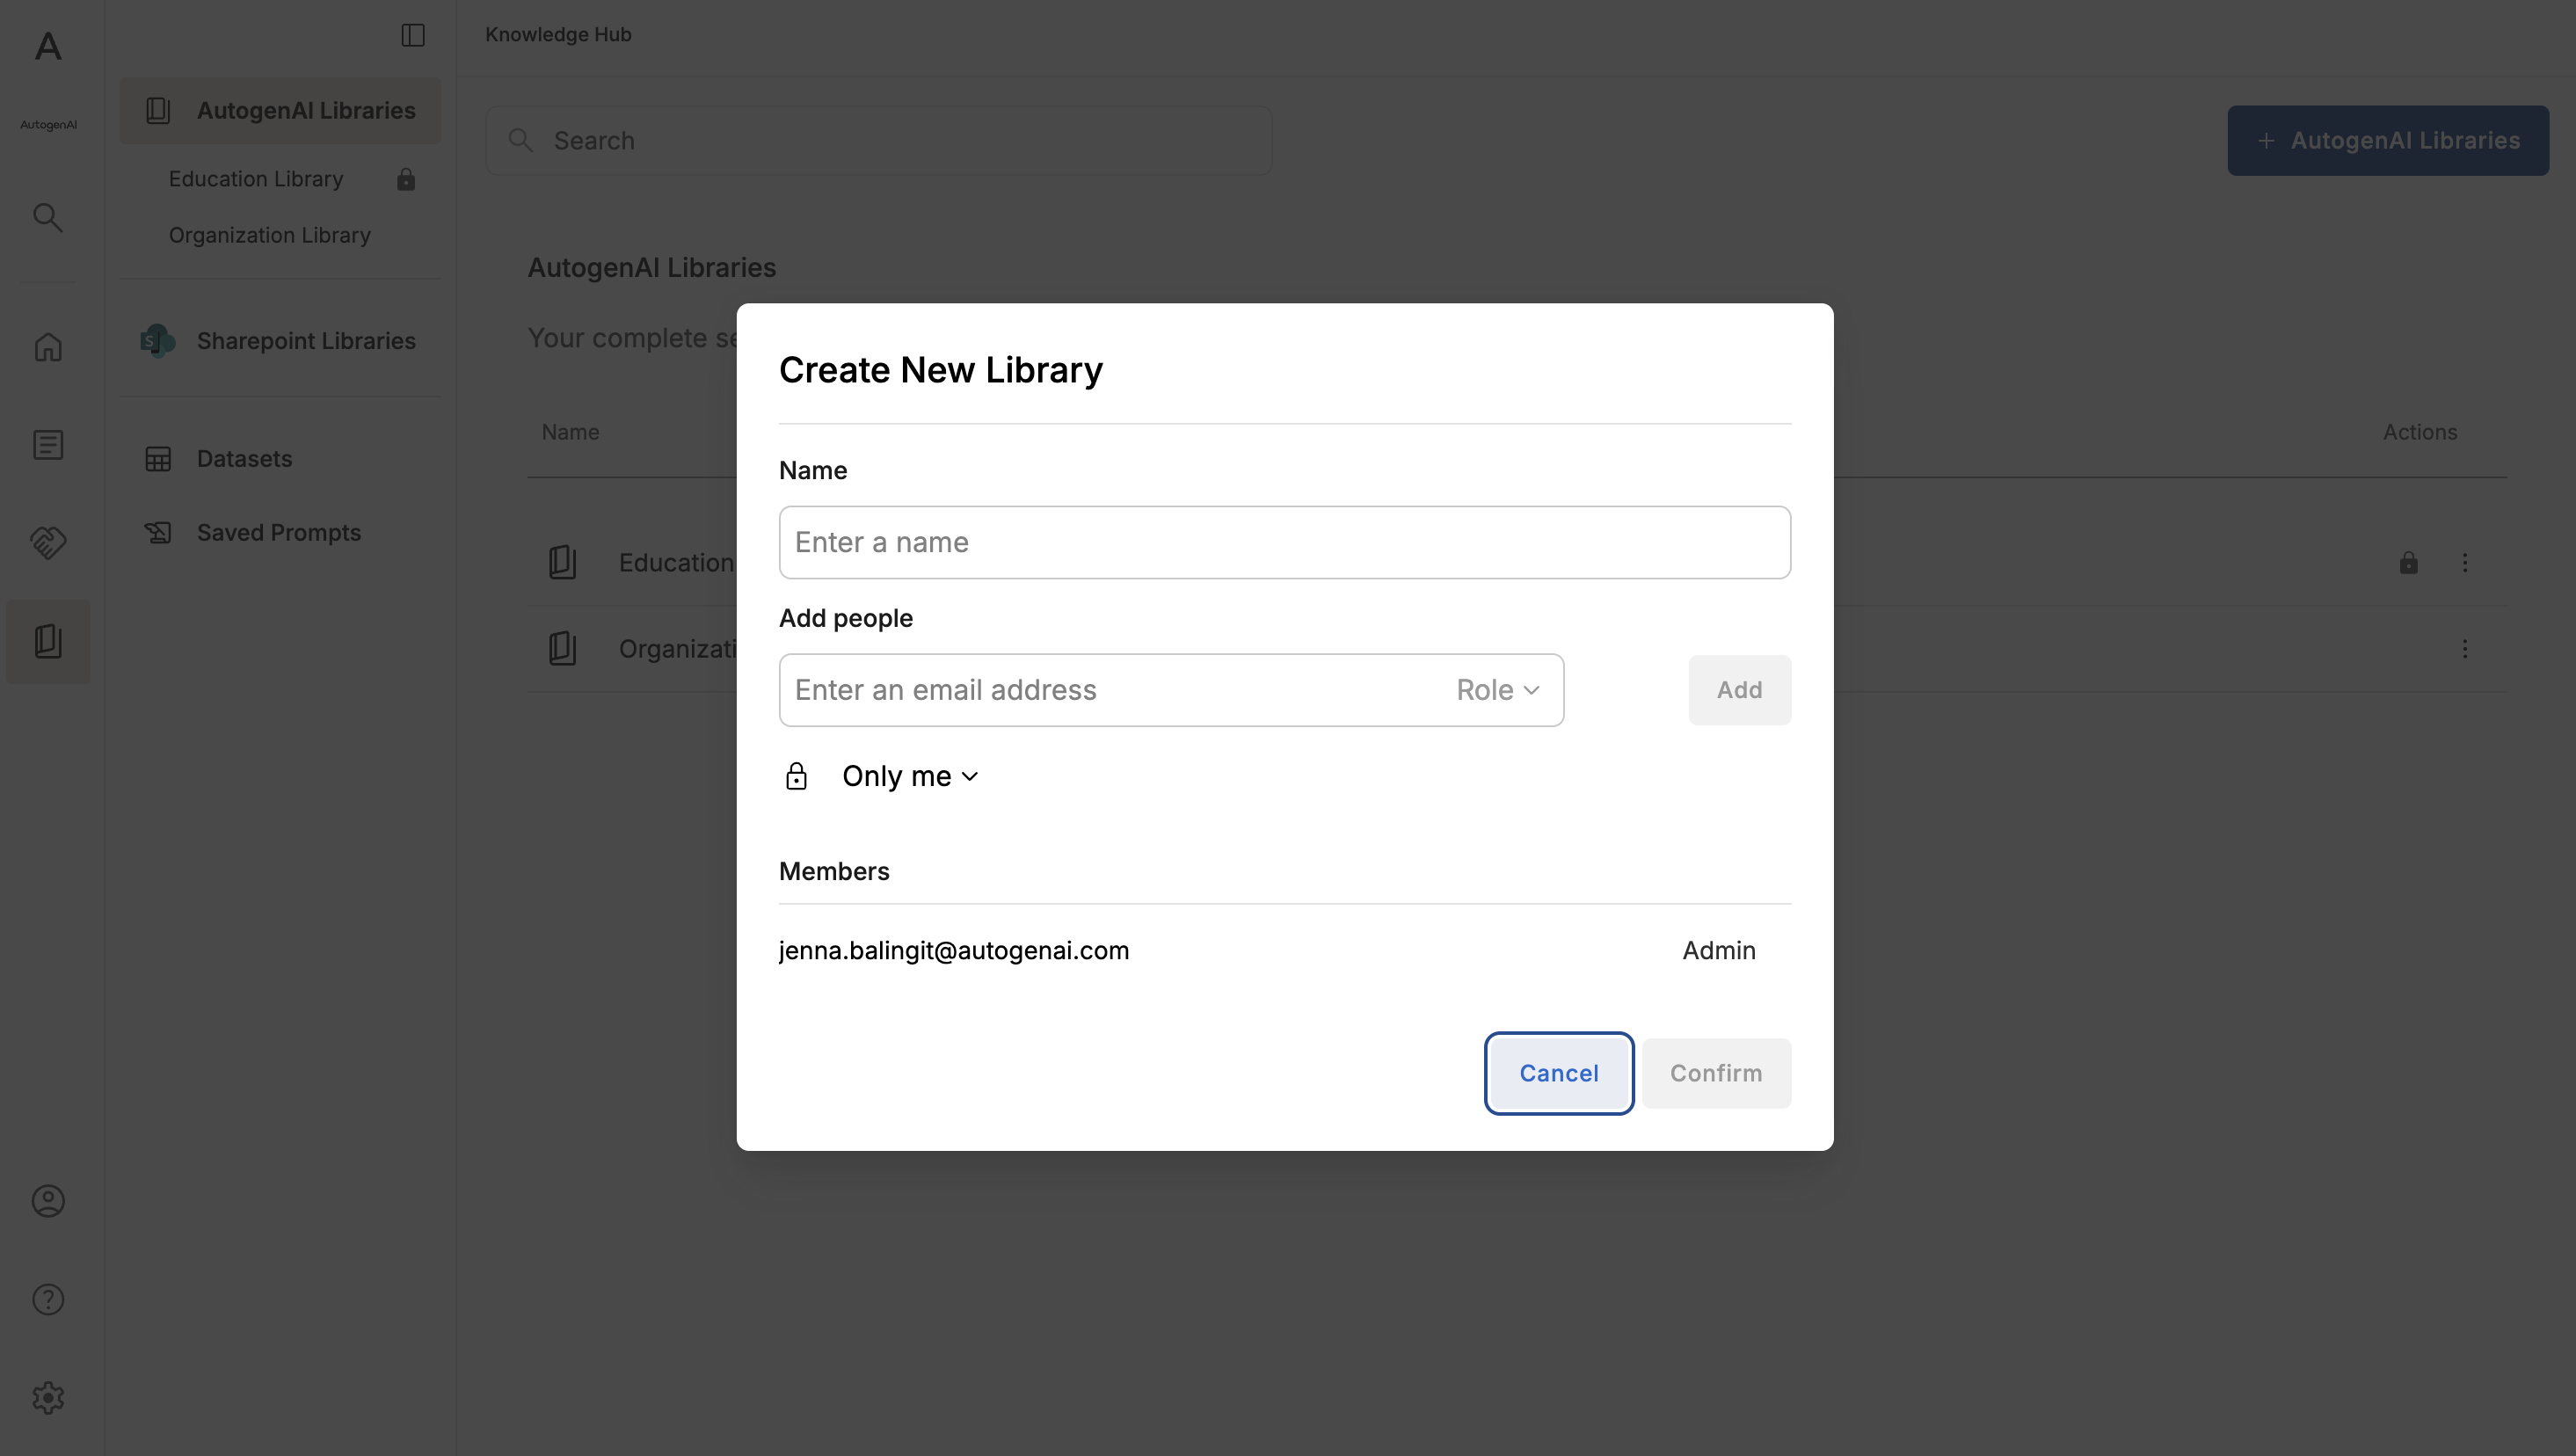Select the Knowledge Hub library icon in rail
Viewport: 2576px width, 1456px height.
coord(48,641)
